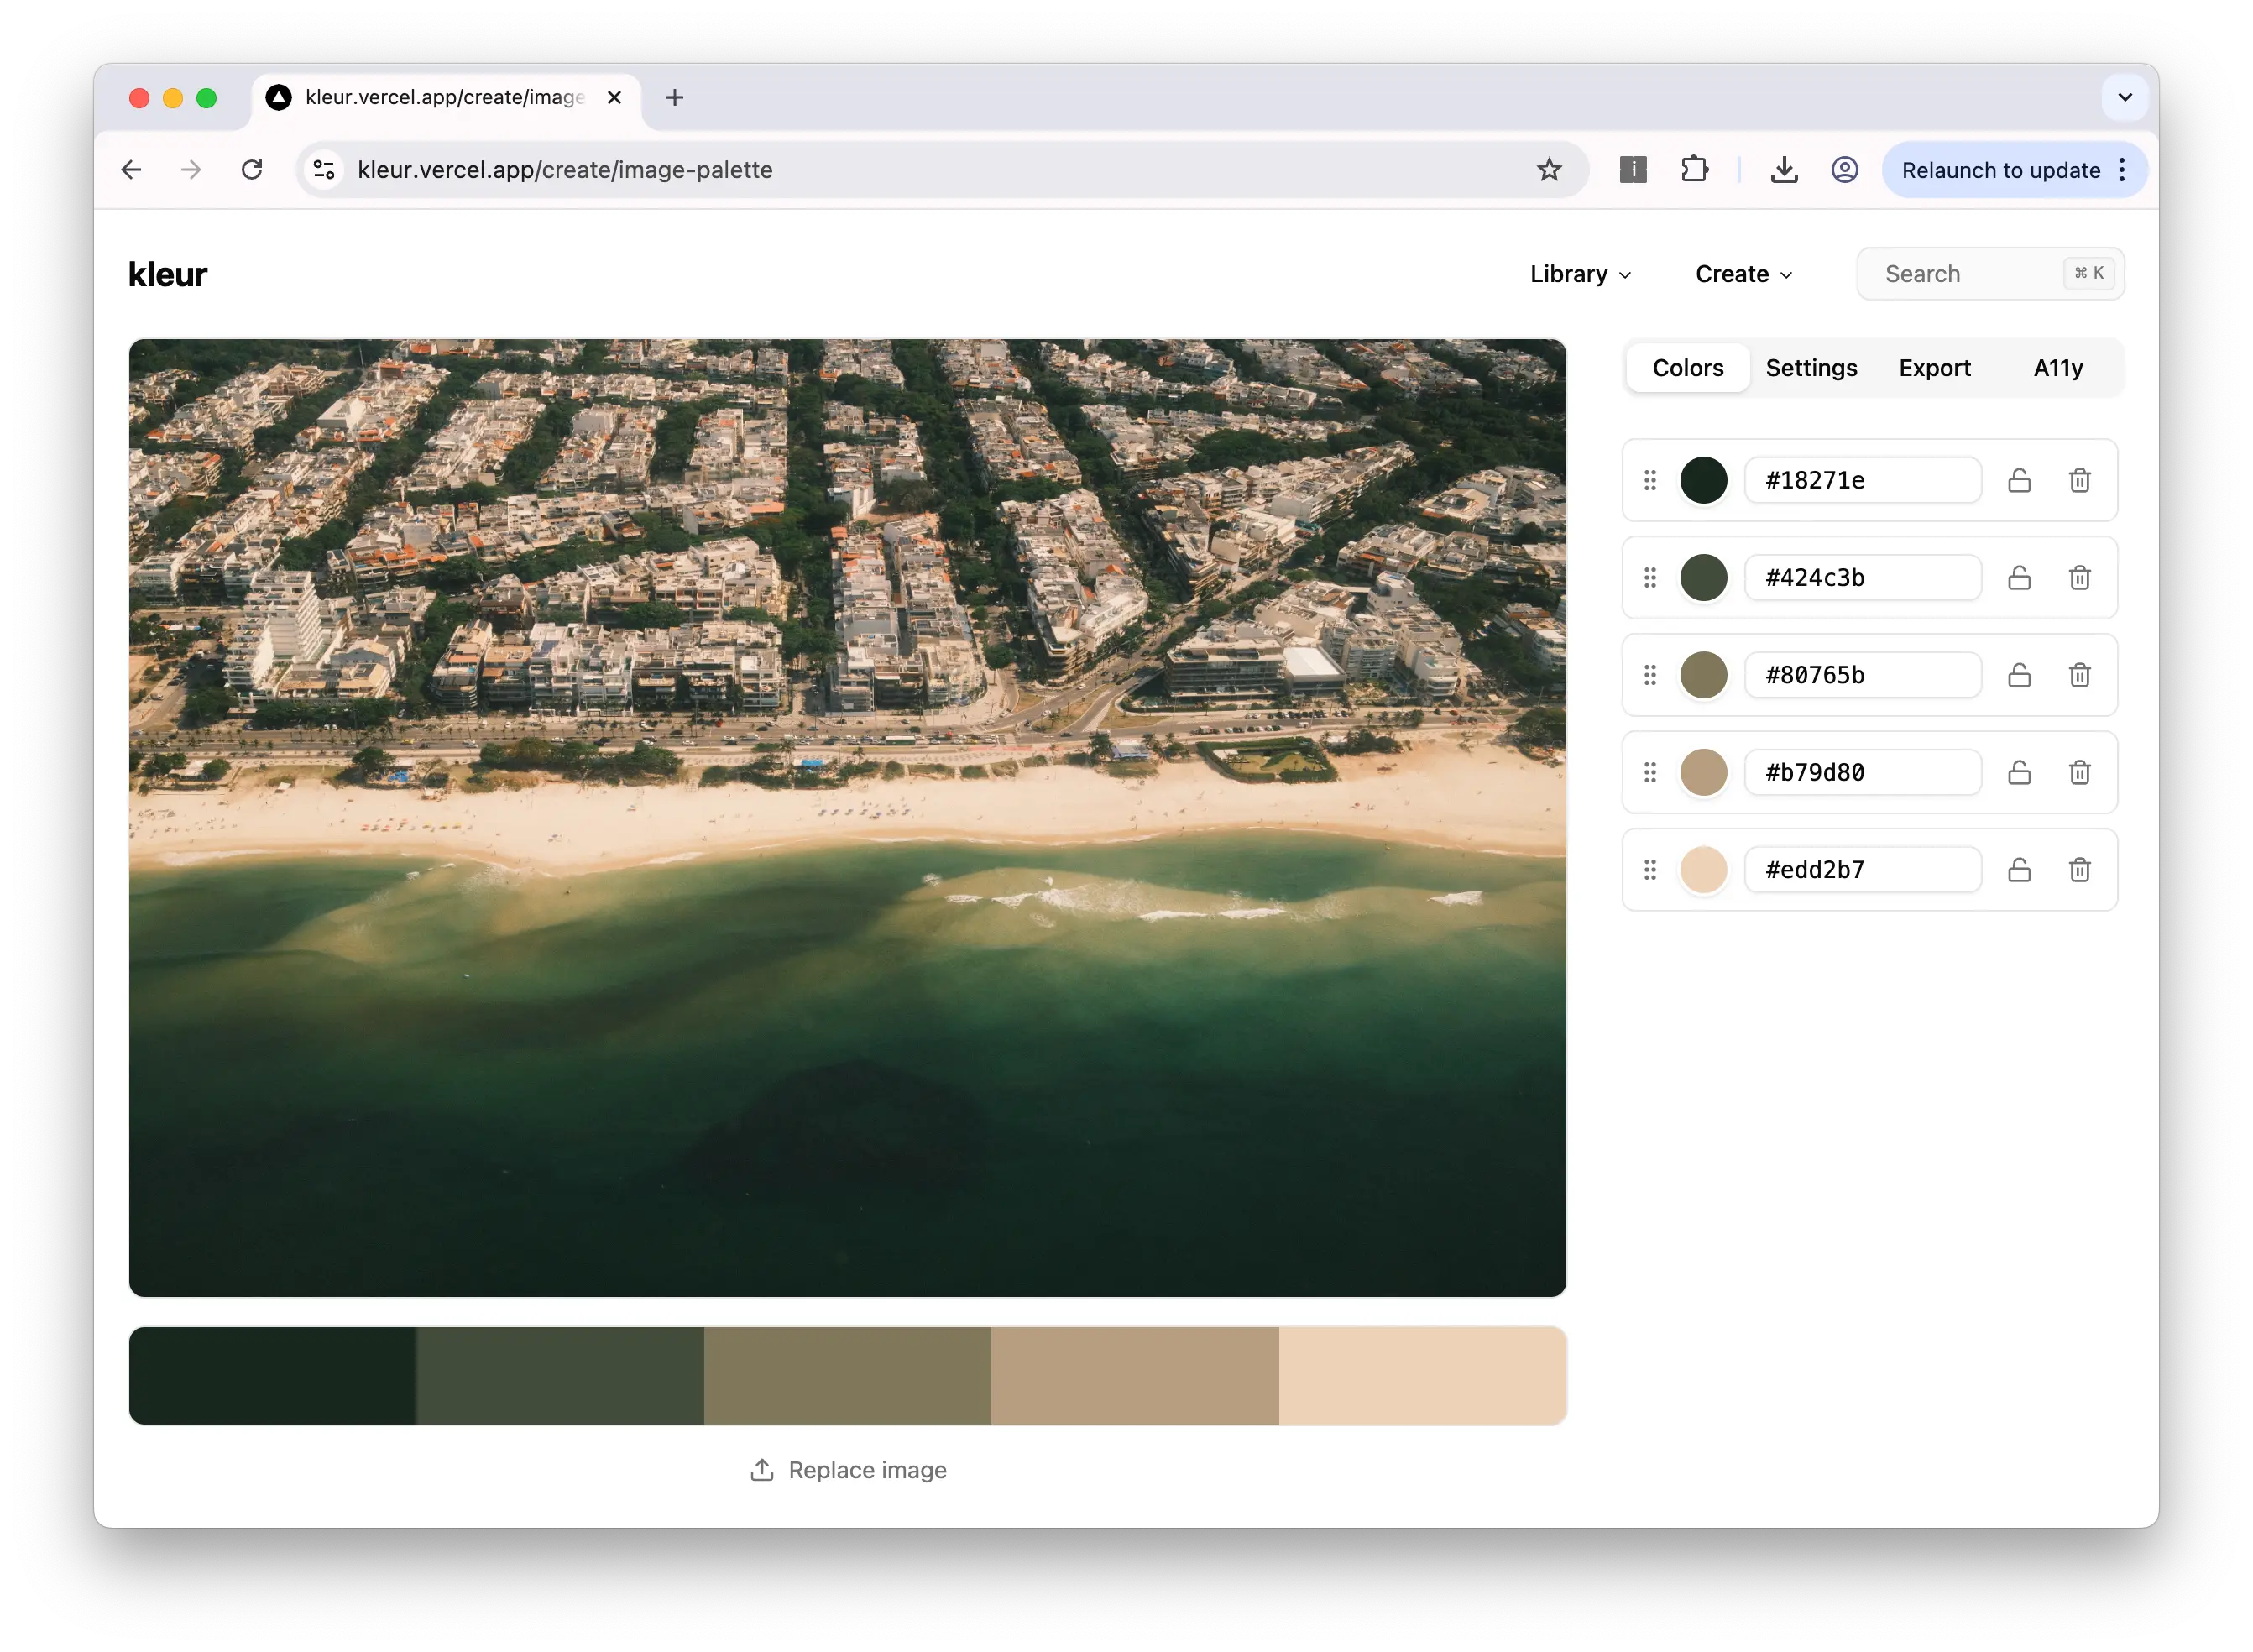This screenshot has height=1652, width=2253.
Task: Toggle lock on #18271e color
Action: pos(2019,480)
